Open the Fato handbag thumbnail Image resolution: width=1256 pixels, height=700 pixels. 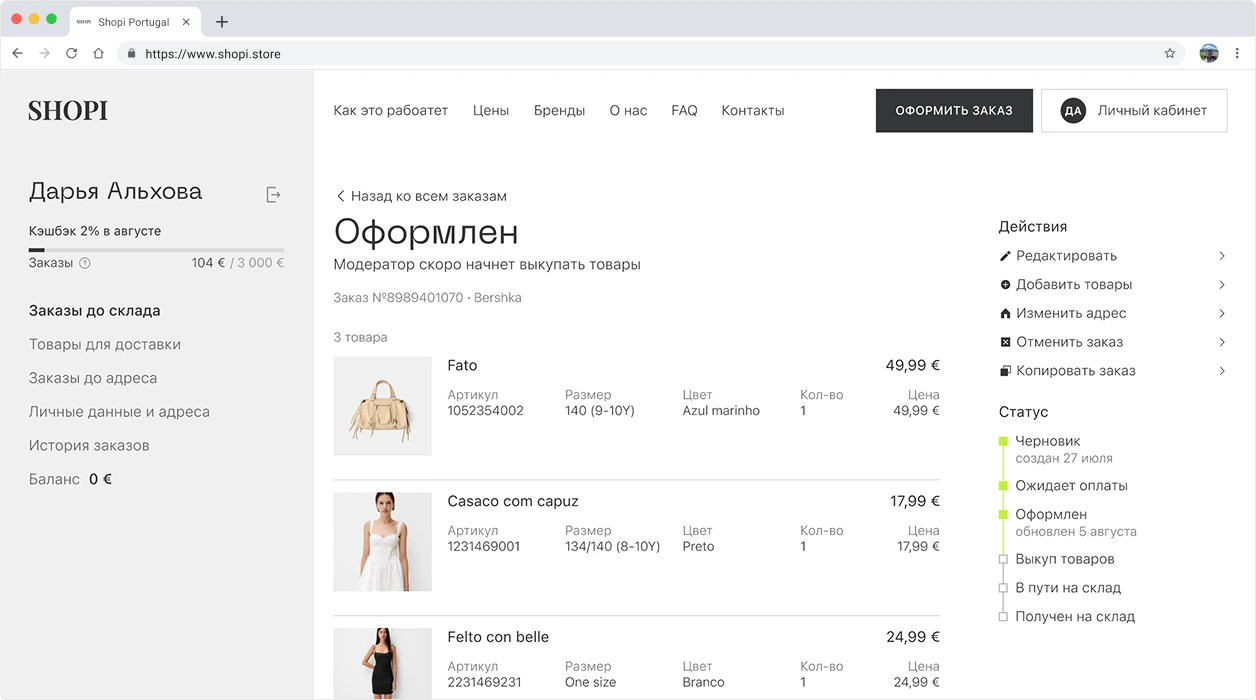coord(382,406)
